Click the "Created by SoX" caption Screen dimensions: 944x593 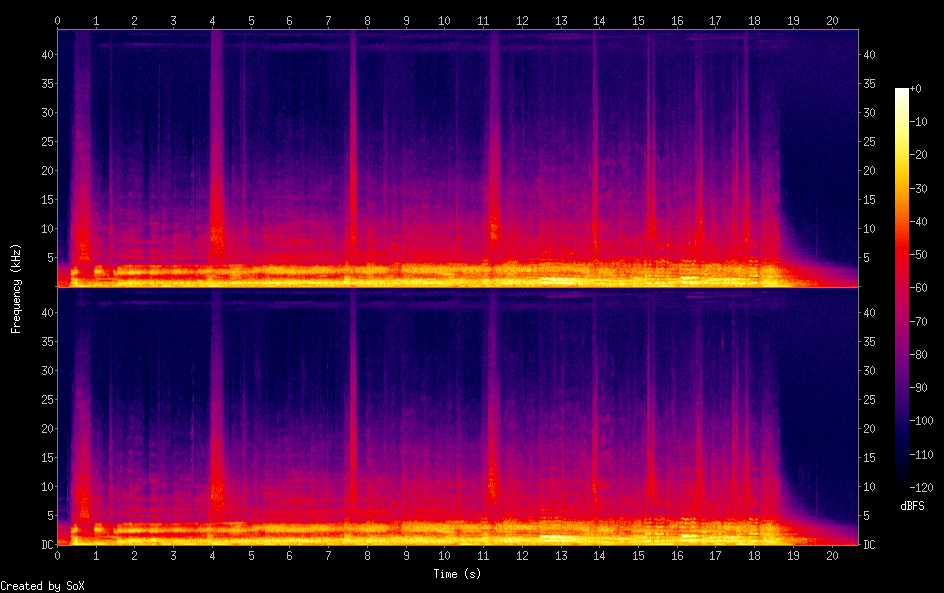tap(42, 586)
